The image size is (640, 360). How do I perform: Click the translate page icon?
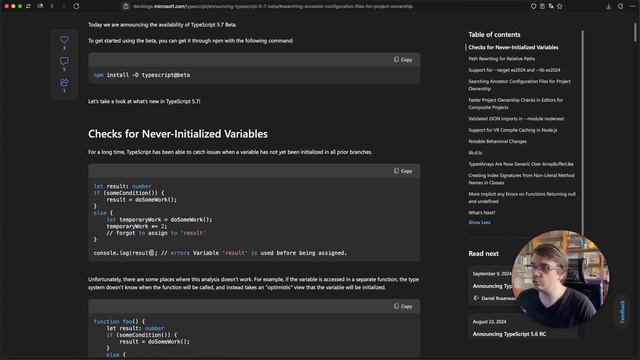tap(551, 6)
